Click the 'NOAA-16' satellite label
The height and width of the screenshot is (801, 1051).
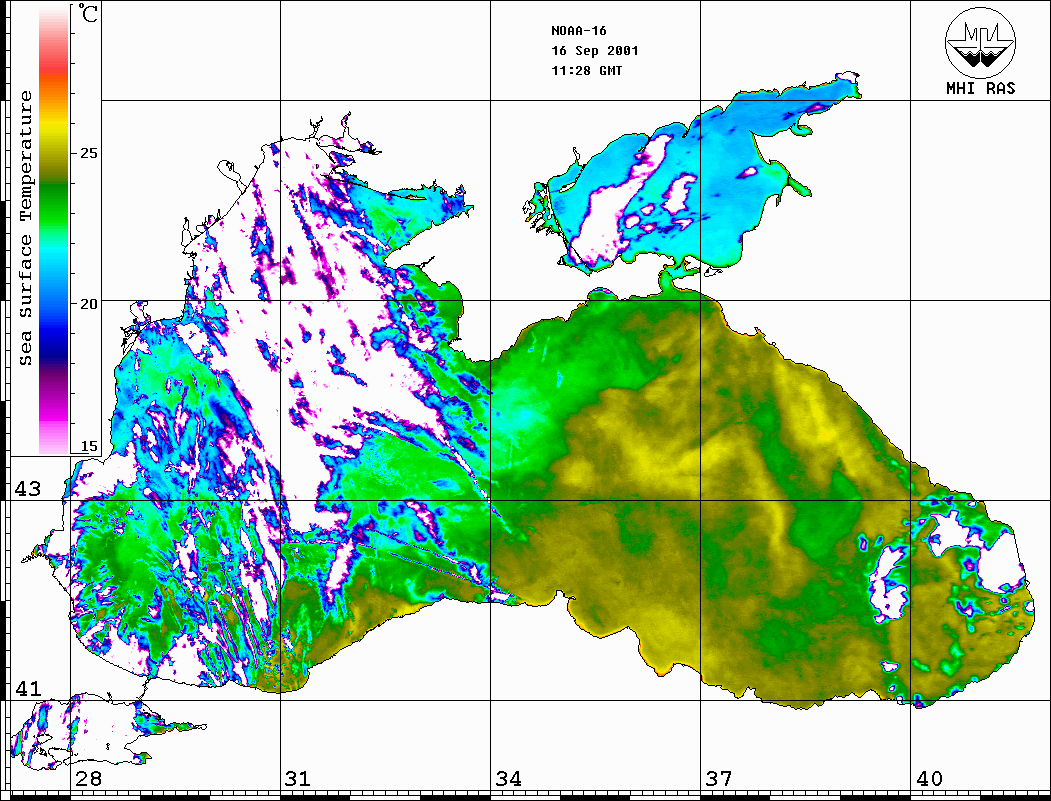[x=578, y=31]
